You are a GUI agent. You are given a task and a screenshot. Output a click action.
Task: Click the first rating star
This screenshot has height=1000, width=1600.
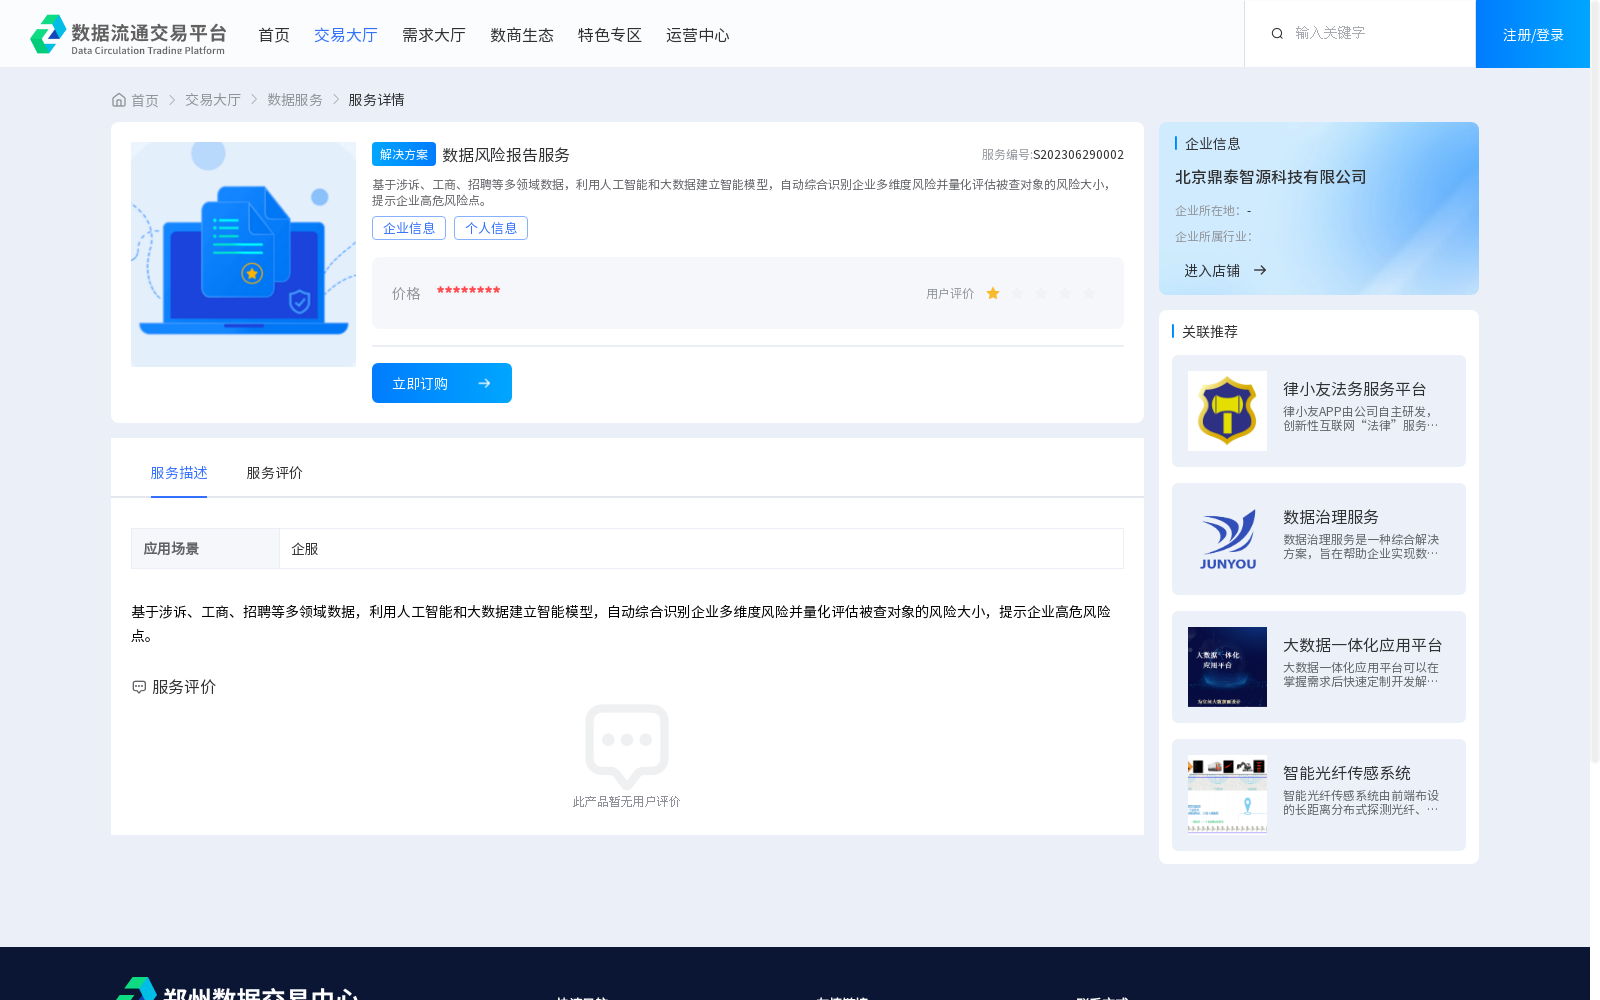(993, 293)
